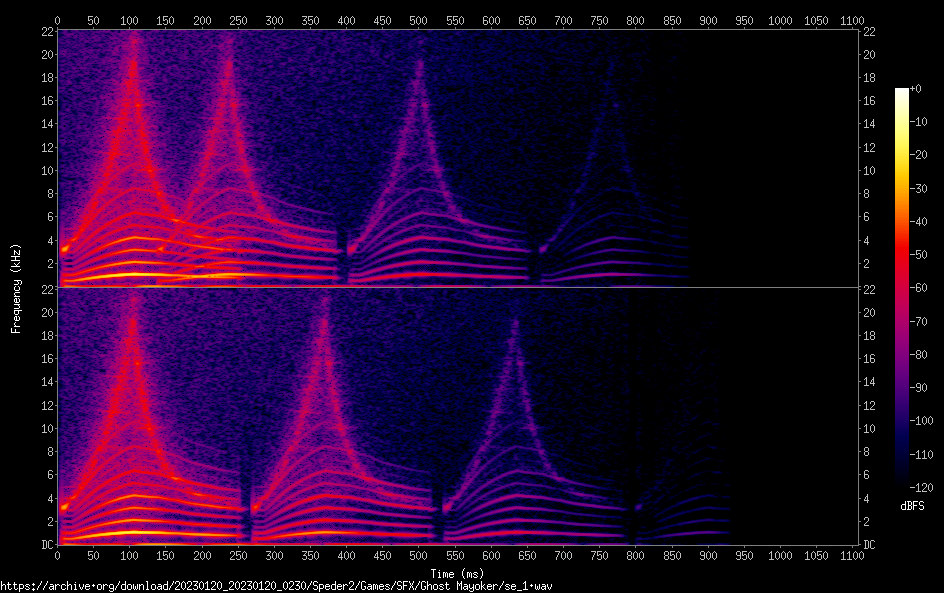Screen dimensions: 944x593
Task: Click lower channel's sweep peak near 370 ms
Action: point(324,310)
